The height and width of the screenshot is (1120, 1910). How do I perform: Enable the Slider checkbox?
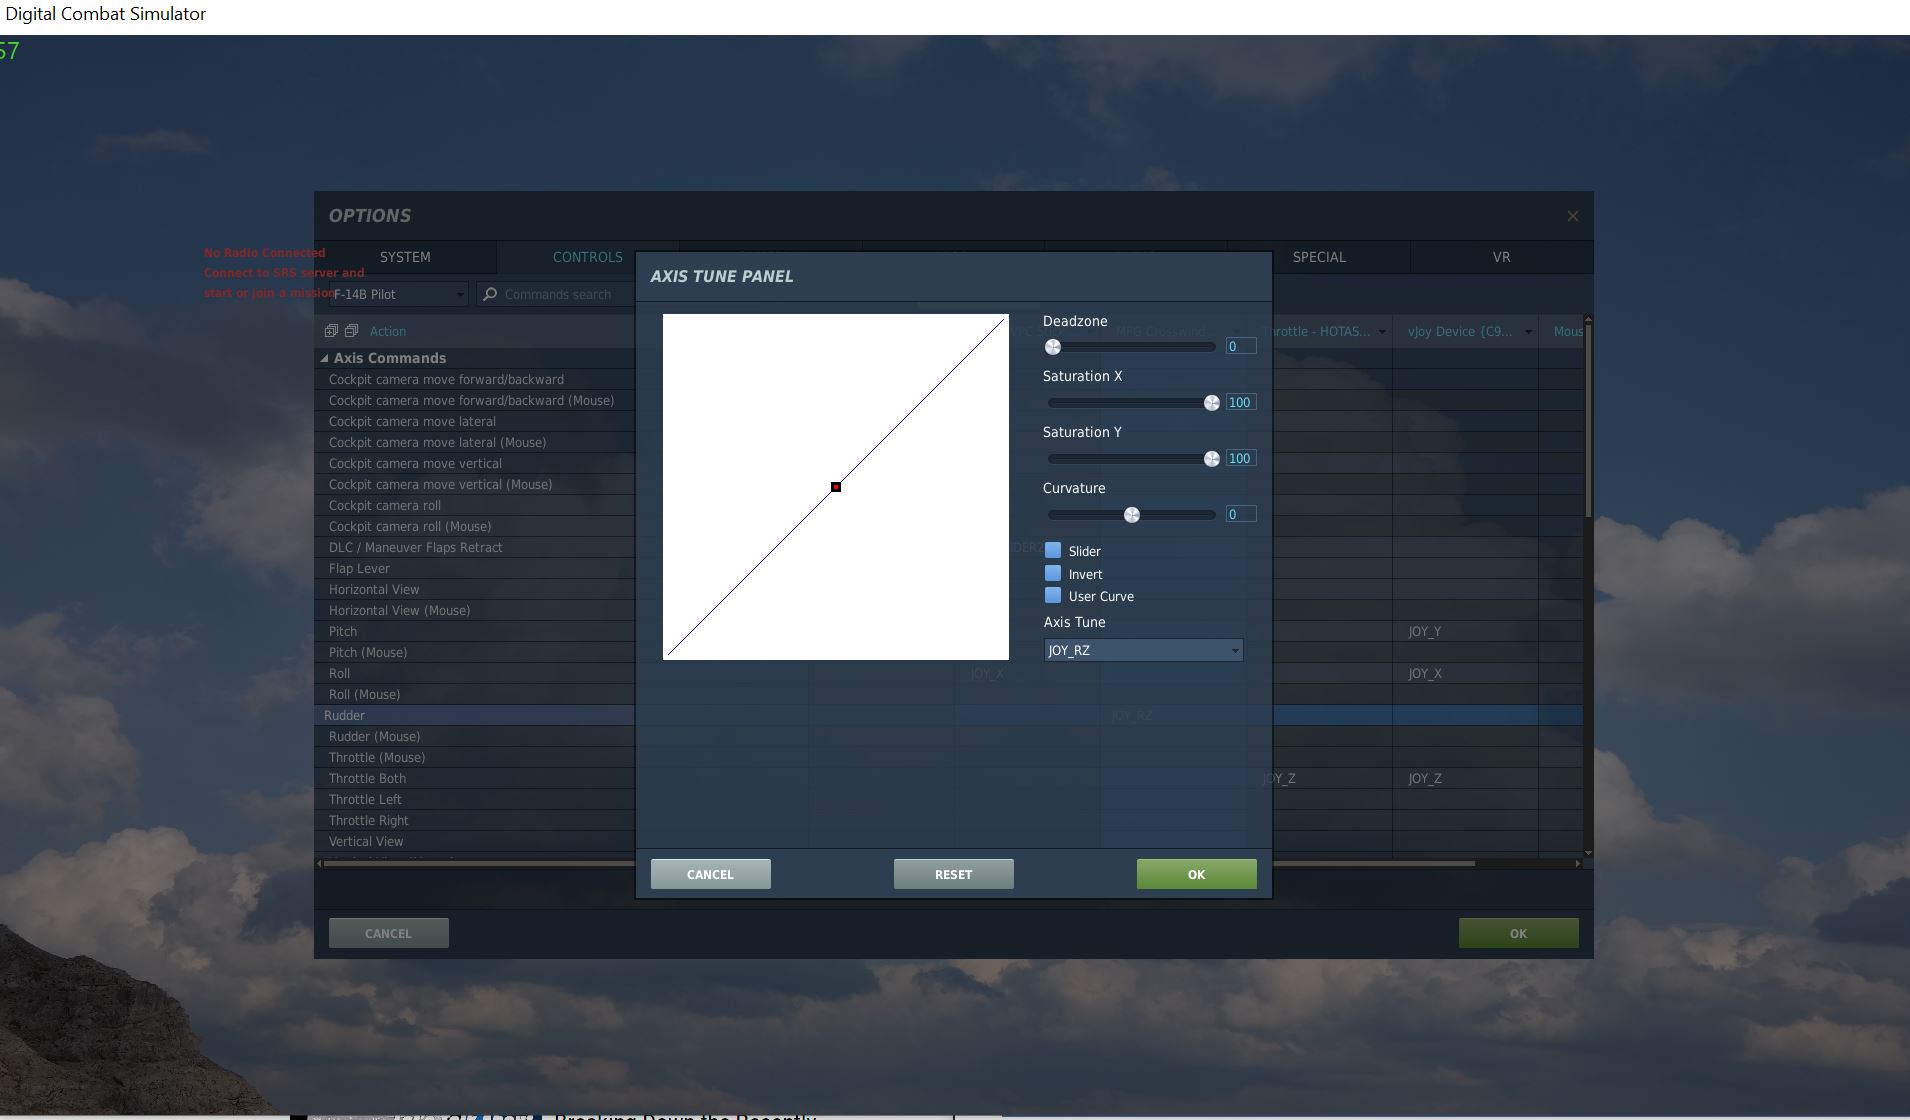[x=1053, y=551]
